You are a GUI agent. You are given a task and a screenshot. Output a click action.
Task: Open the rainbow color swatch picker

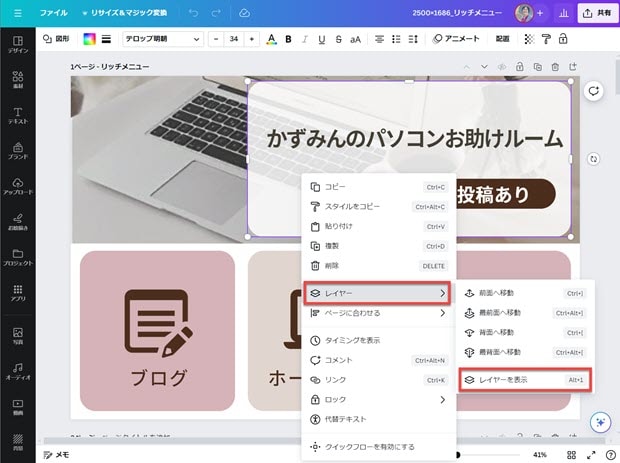pos(88,39)
